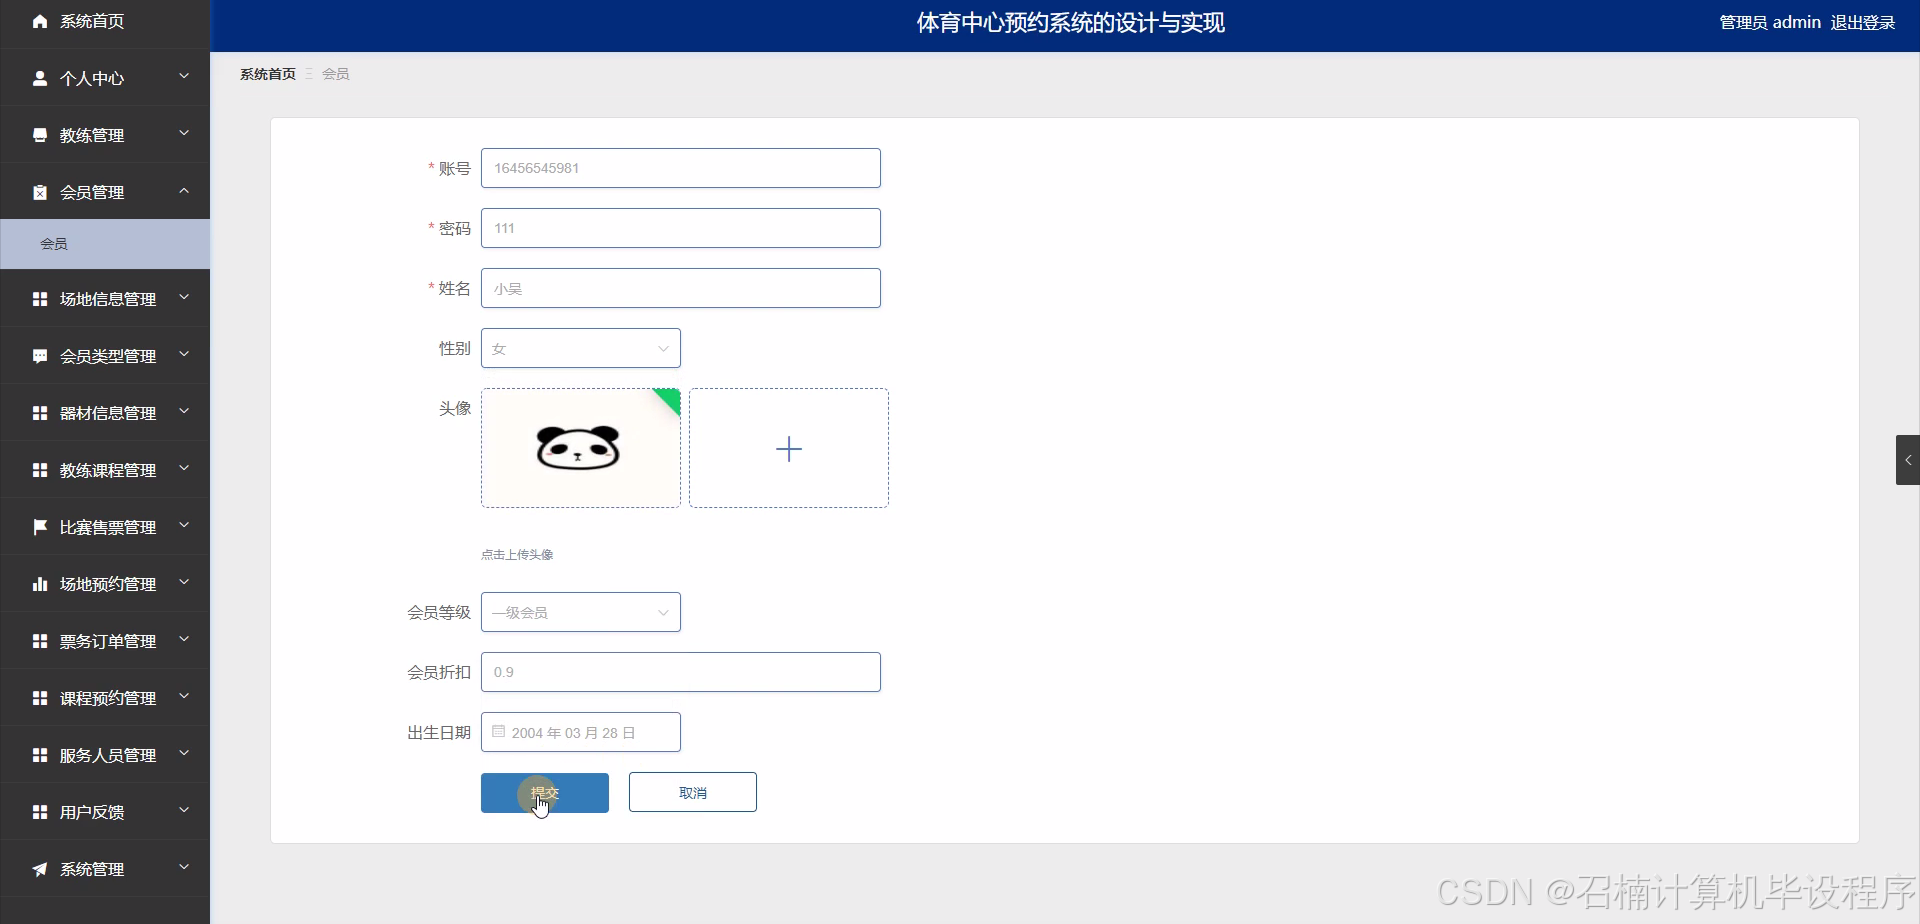Cancel editing with 取消 button
1920x924 pixels.
[692, 791]
